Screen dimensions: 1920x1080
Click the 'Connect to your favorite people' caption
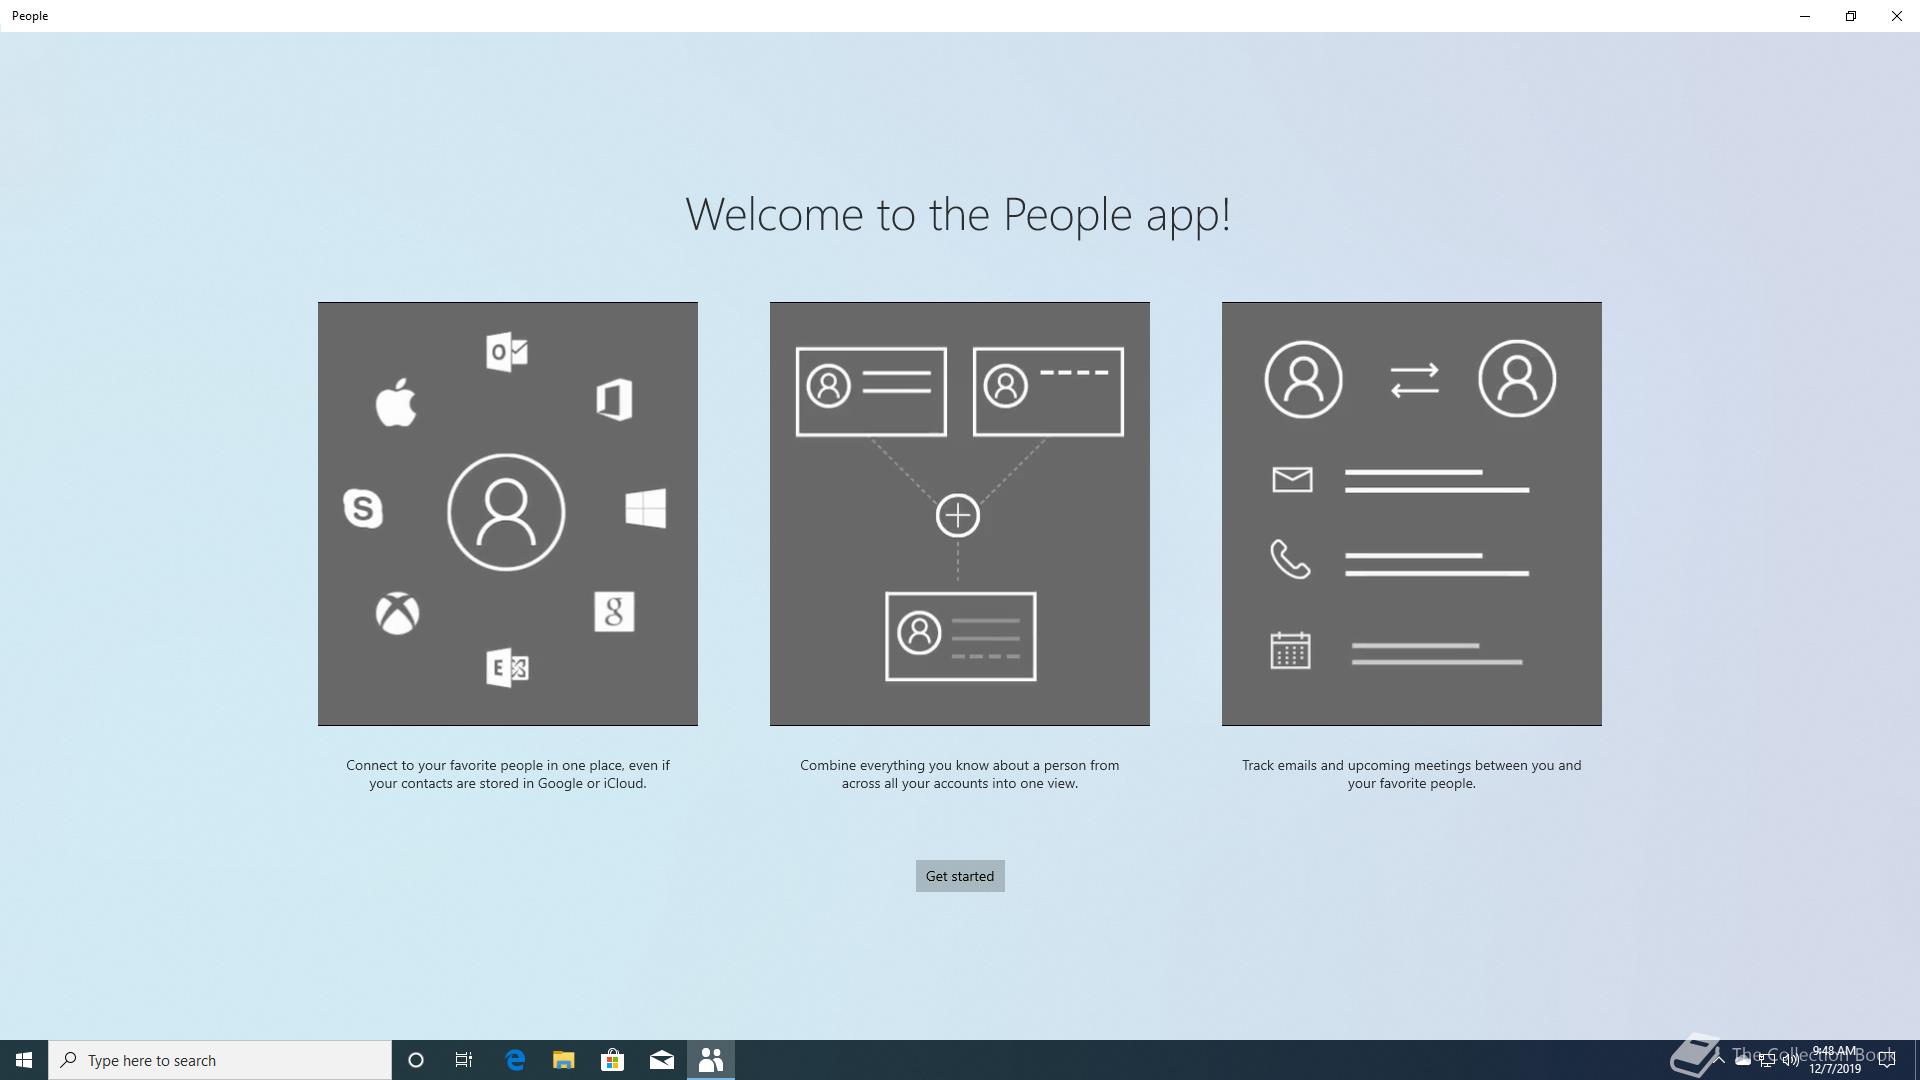pyautogui.click(x=508, y=774)
